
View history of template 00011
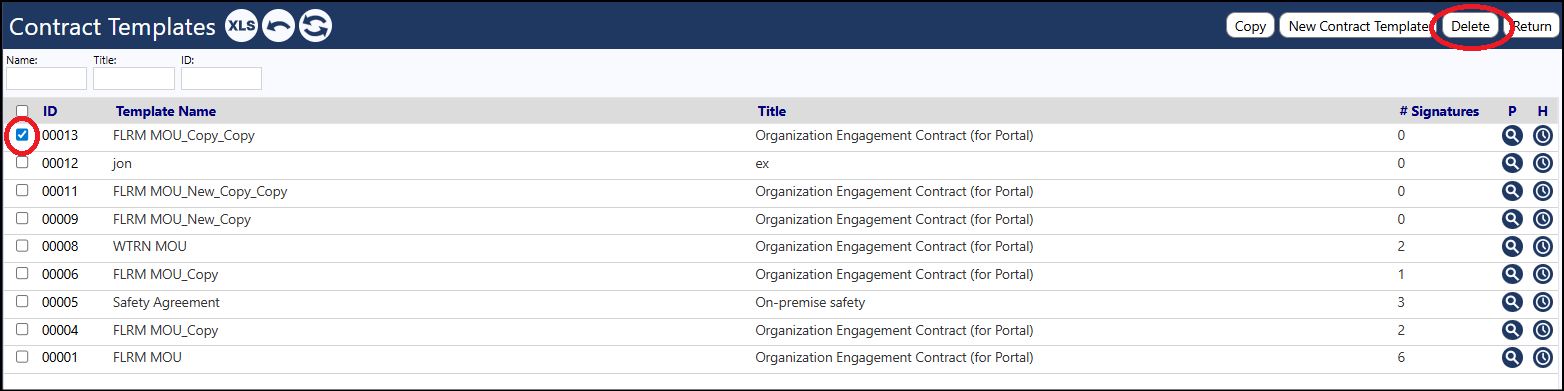pyautogui.click(x=1543, y=191)
